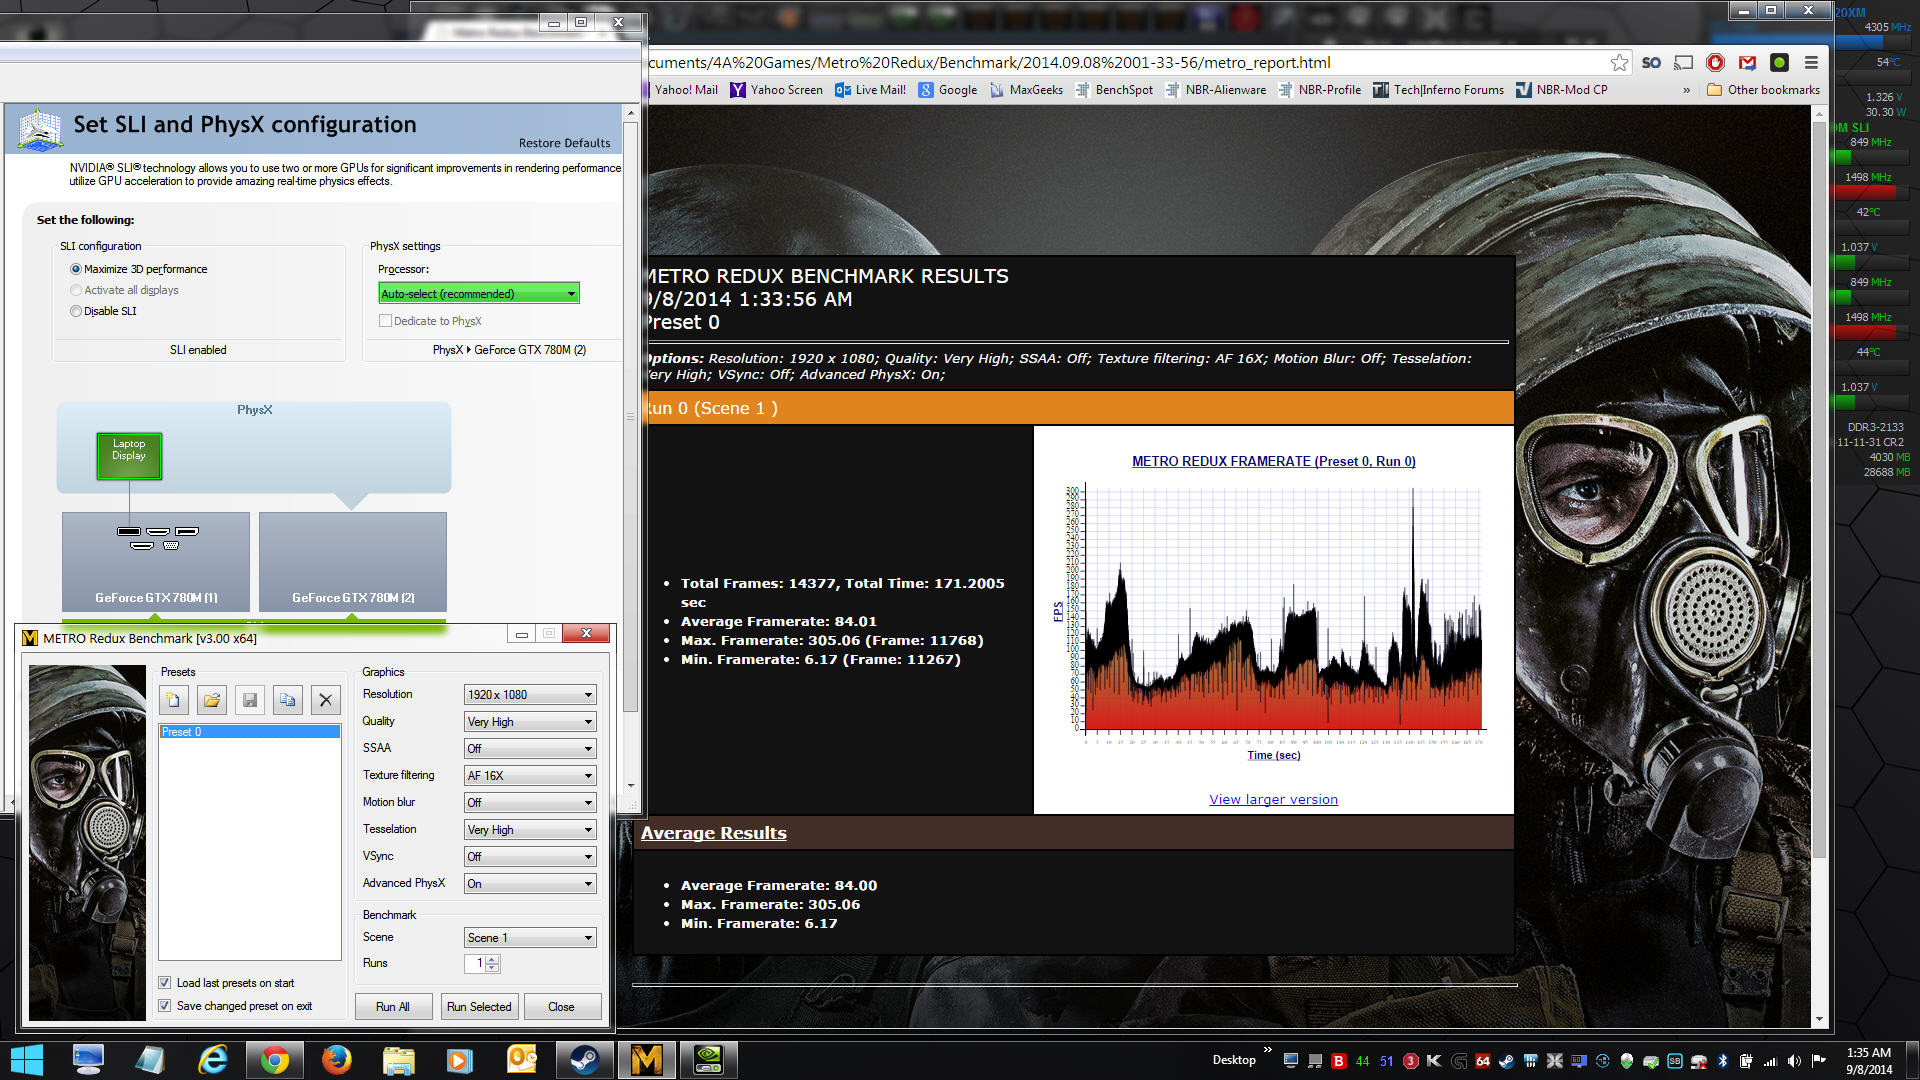Increase the Runs stepper value
The height and width of the screenshot is (1080, 1920).
(x=491, y=959)
